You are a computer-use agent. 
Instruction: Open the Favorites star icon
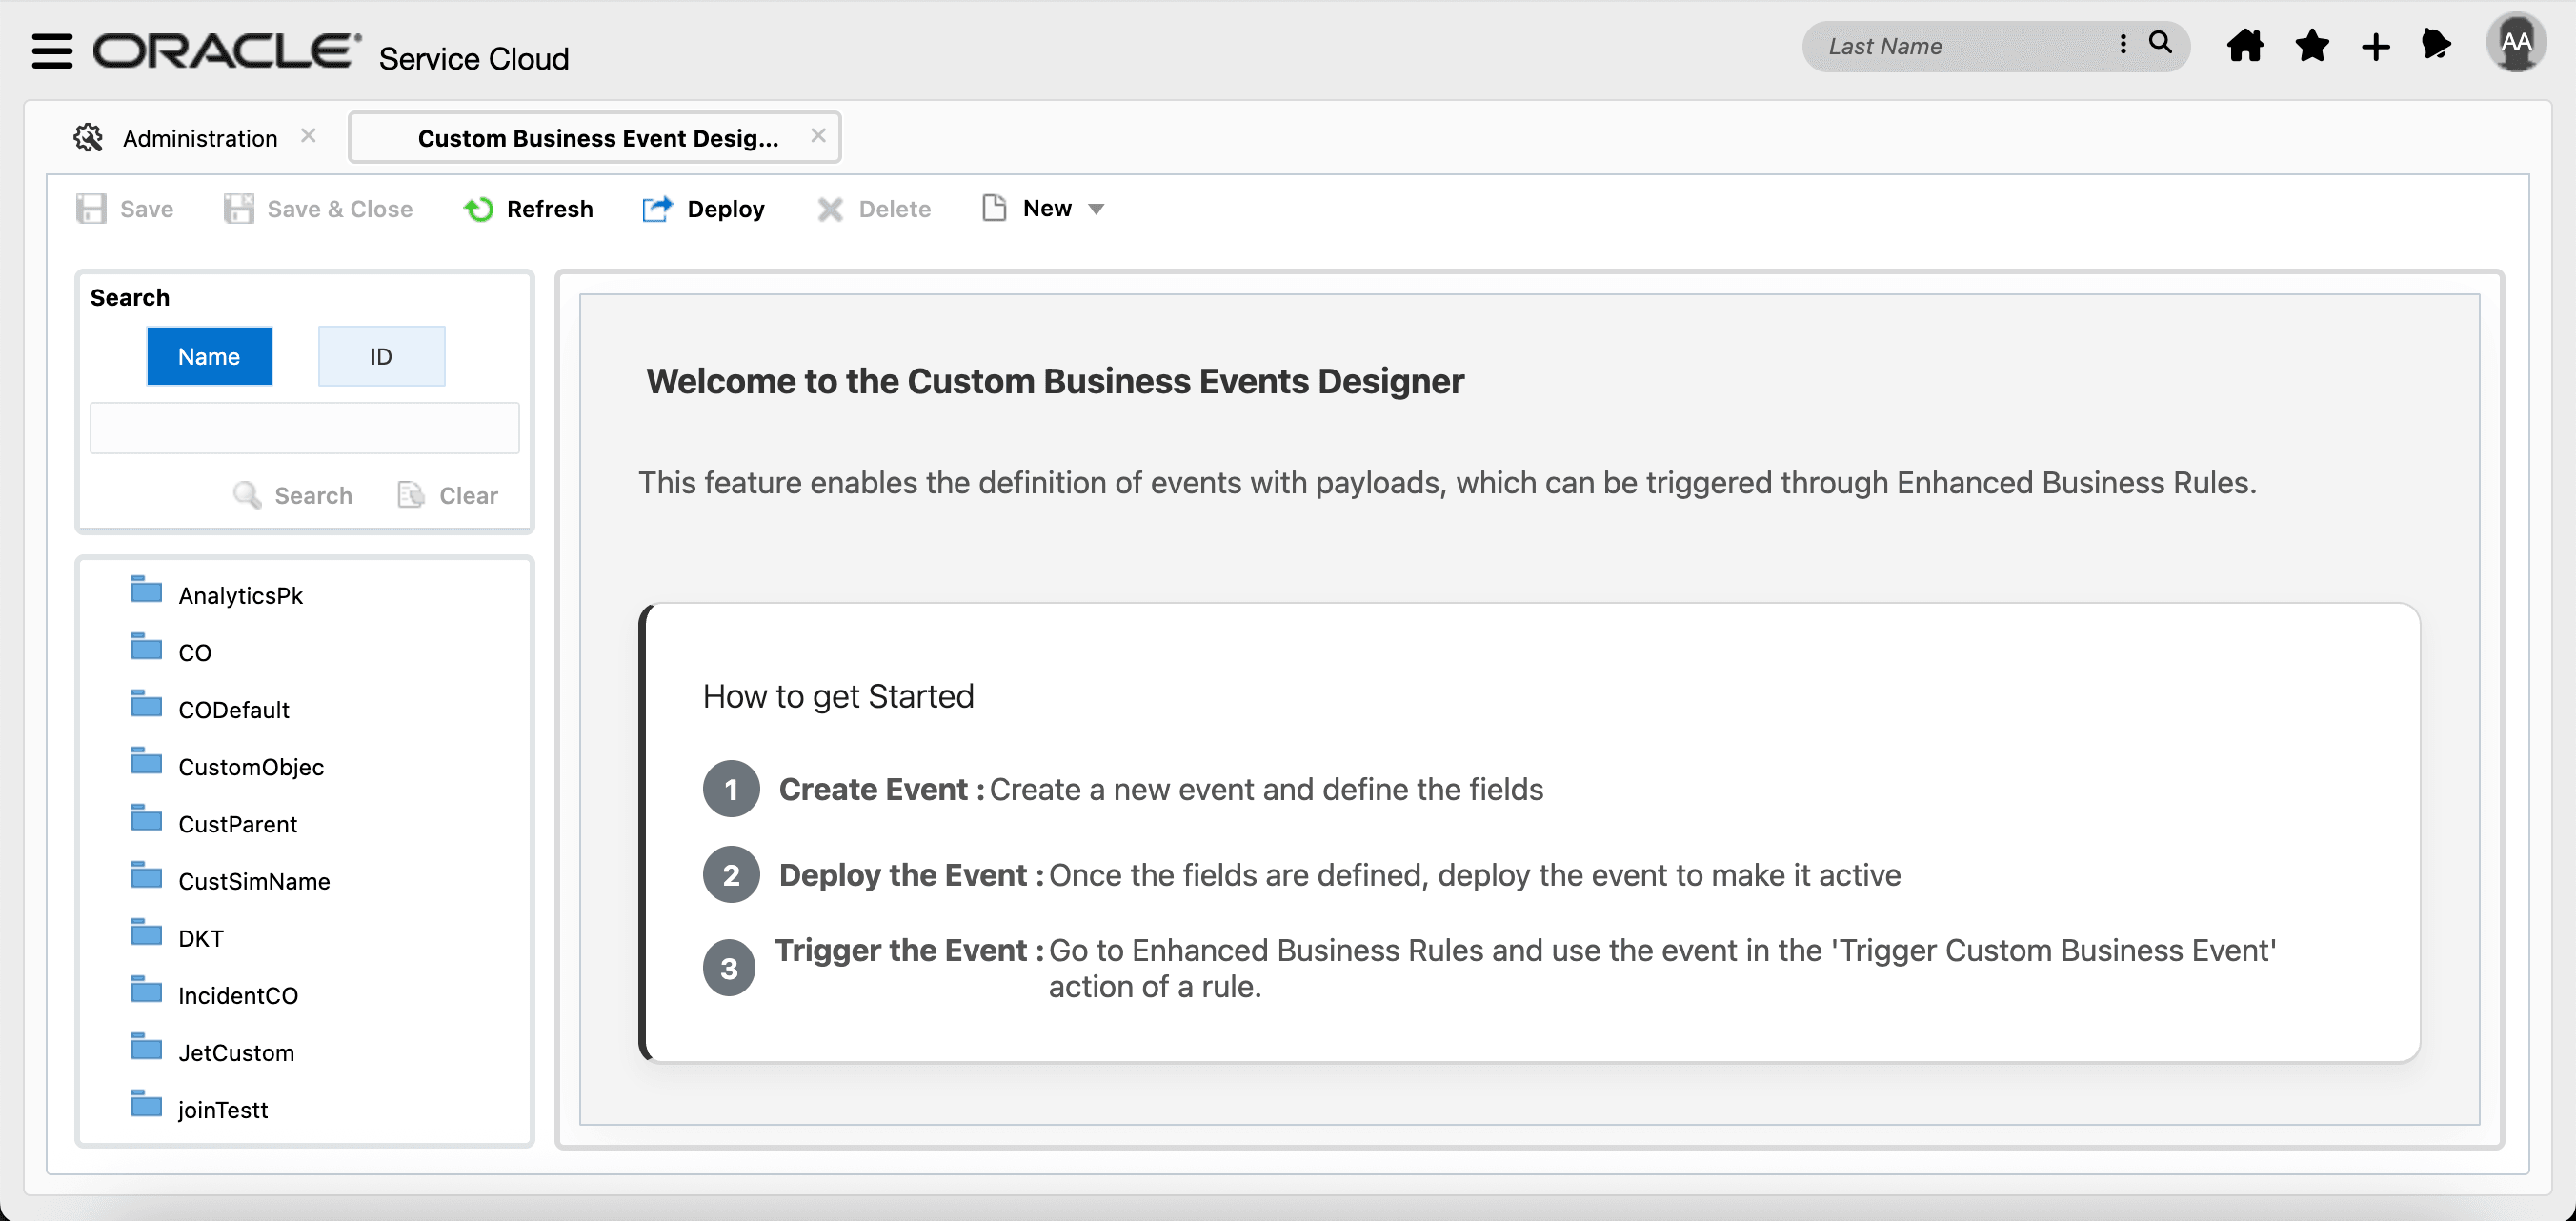tap(2312, 46)
